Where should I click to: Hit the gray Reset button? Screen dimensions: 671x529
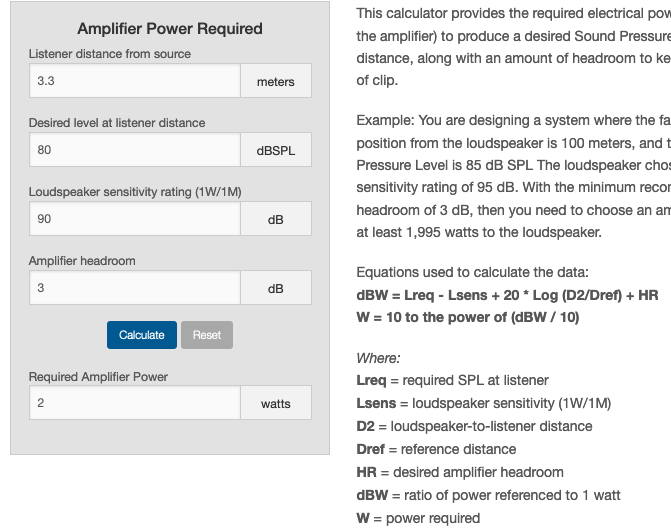207,335
